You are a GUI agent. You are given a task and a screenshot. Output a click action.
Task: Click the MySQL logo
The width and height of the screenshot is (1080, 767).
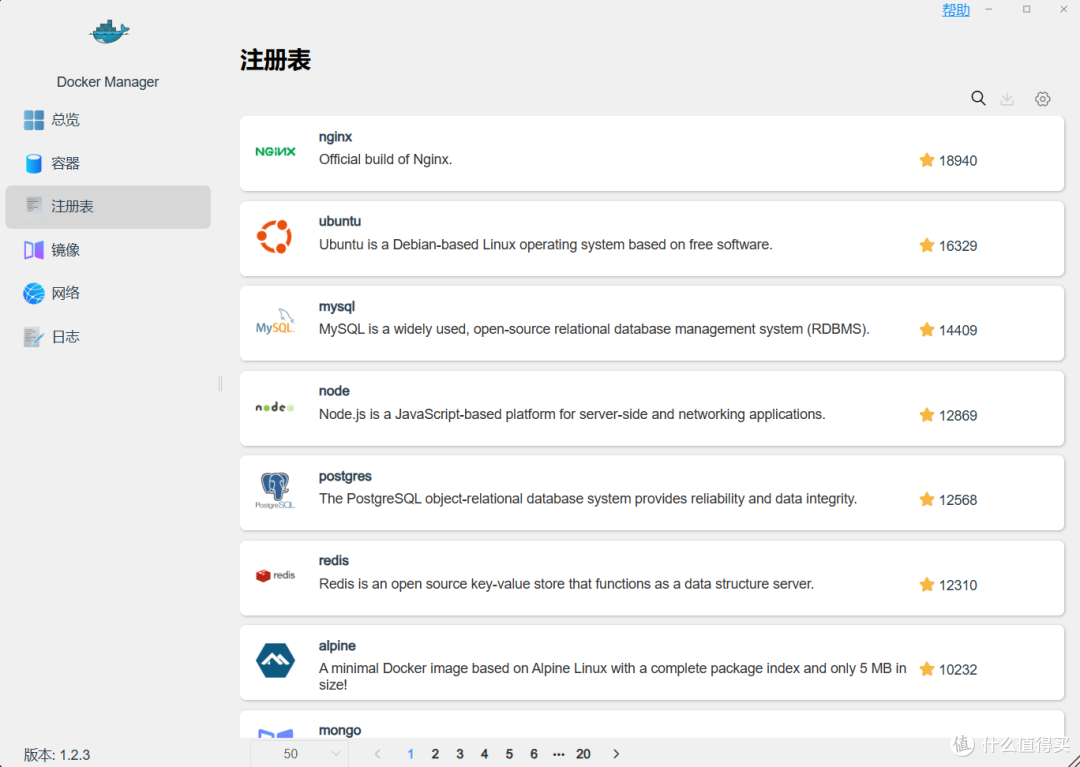276,322
